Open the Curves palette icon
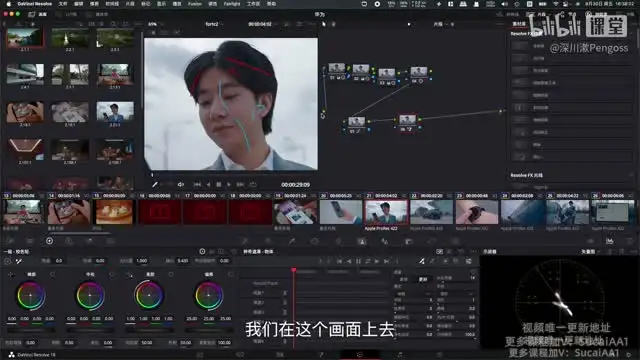This screenshot has width=640, height=360. 245,241
